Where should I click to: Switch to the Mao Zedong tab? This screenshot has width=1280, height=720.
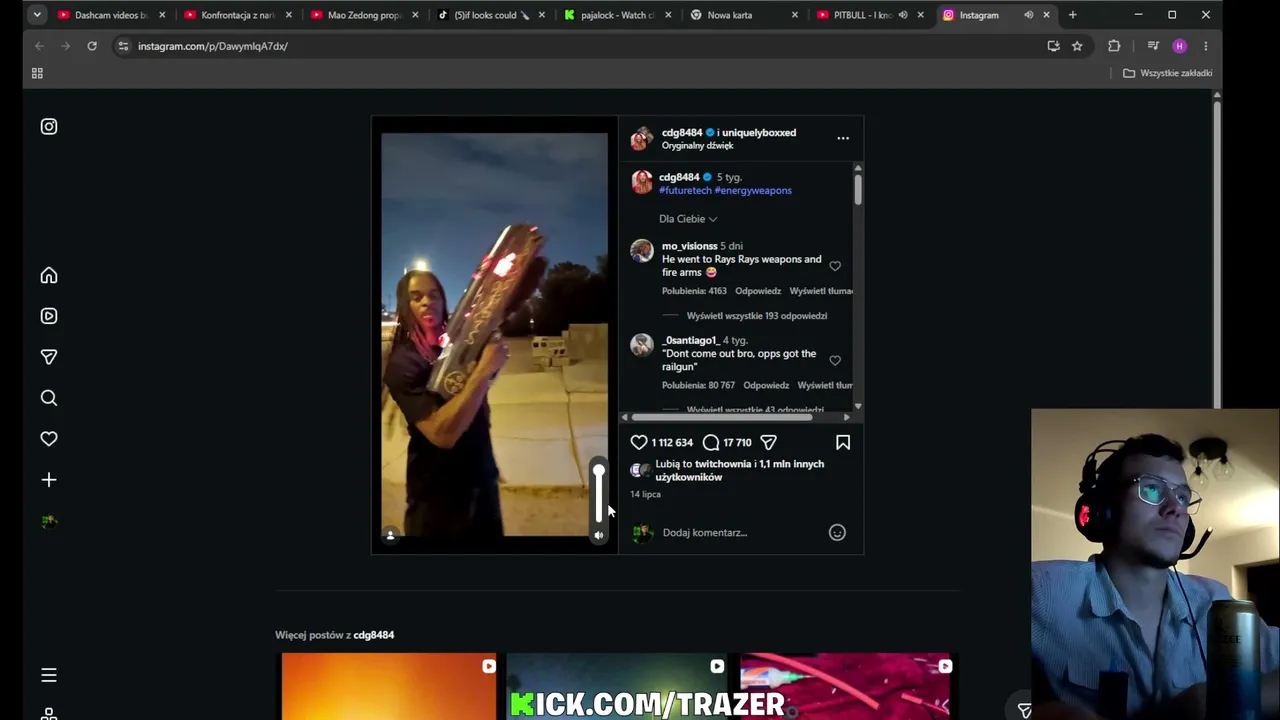coord(364,15)
